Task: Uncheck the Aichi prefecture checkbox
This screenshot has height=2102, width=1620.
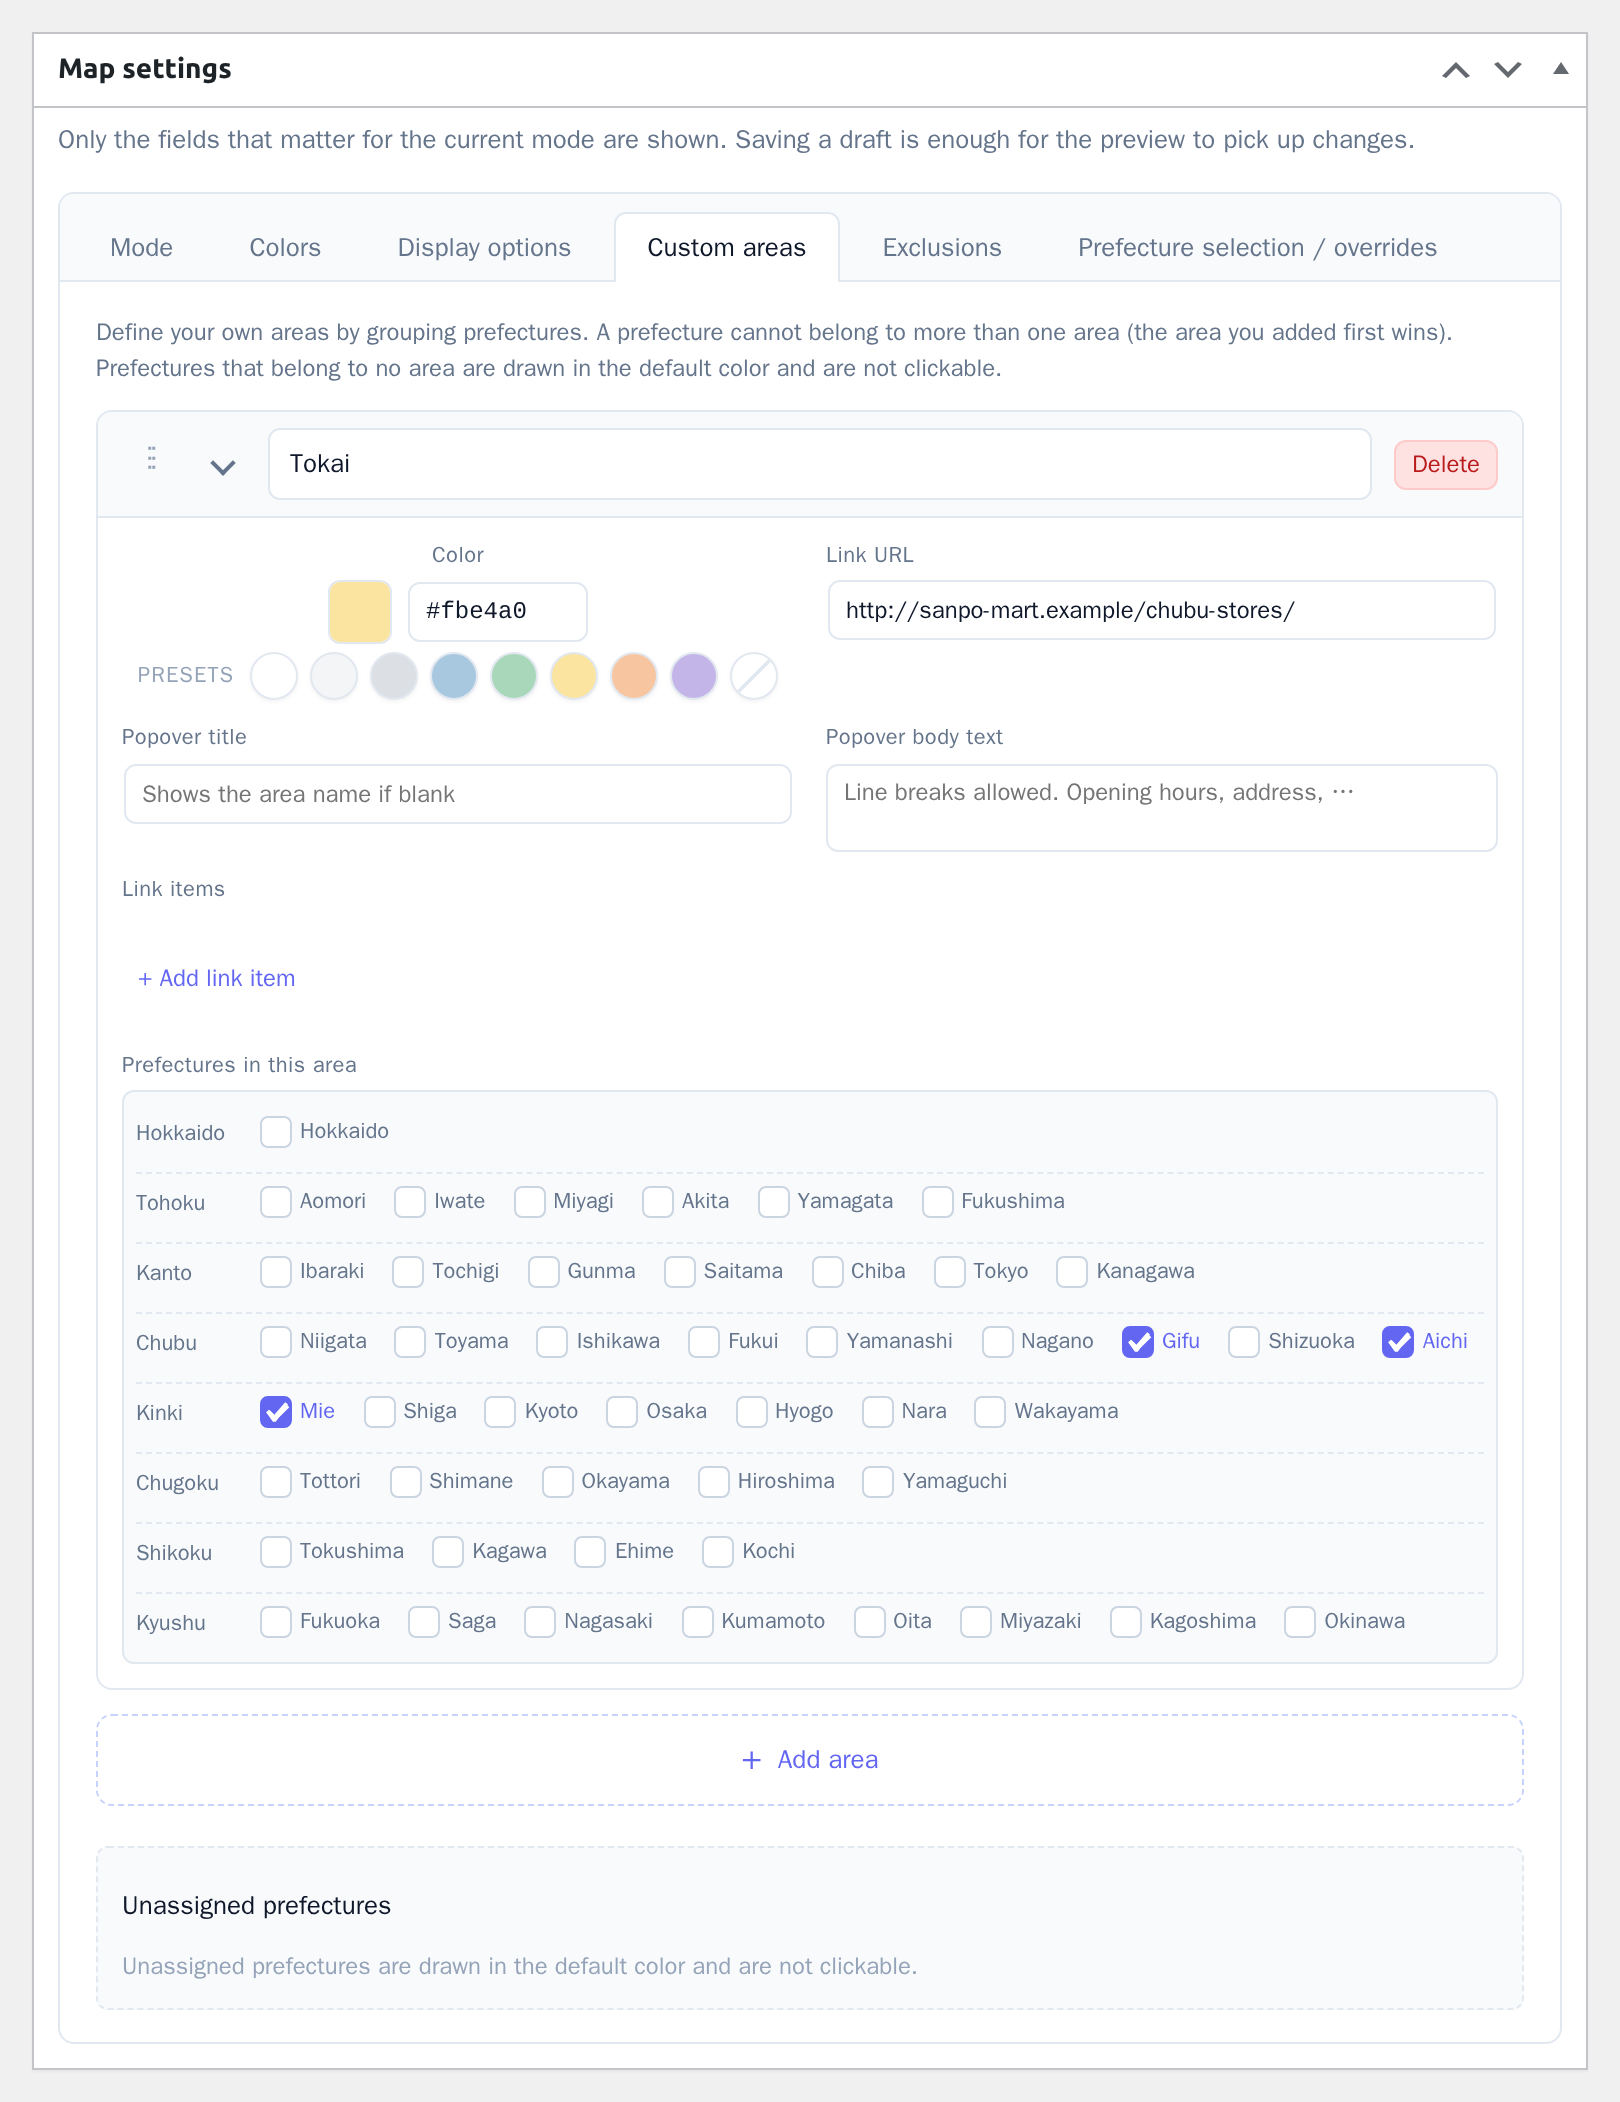Action: click(1398, 1342)
